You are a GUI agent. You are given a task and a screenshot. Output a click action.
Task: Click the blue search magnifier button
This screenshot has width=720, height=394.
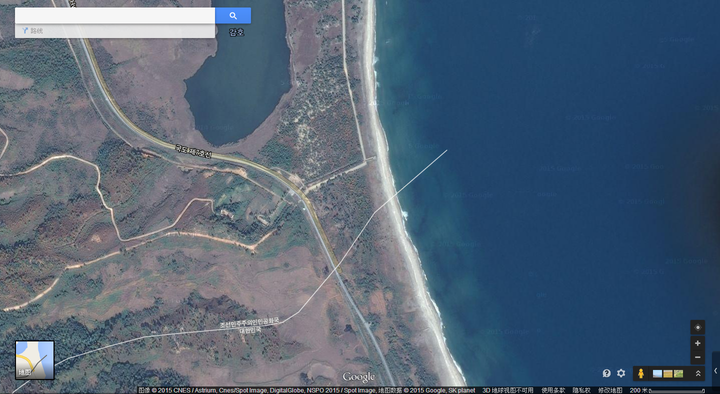click(233, 16)
